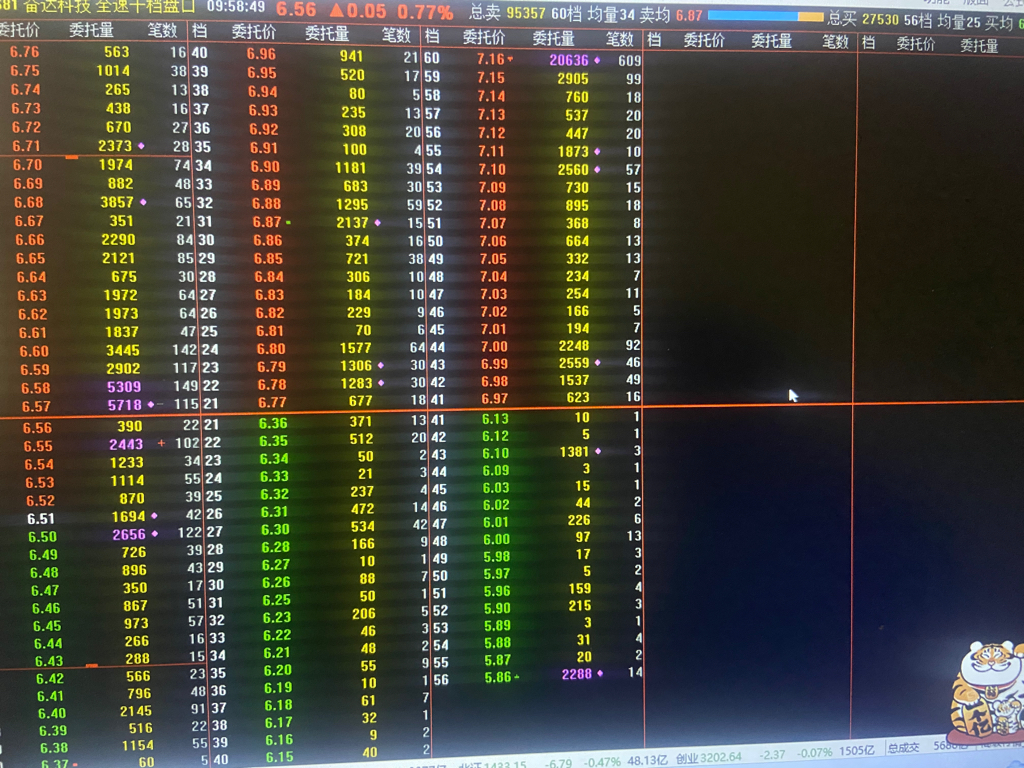Select the order quantity 5718
The height and width of the screenshot is (768, 1024).
[x=125, y=405]
